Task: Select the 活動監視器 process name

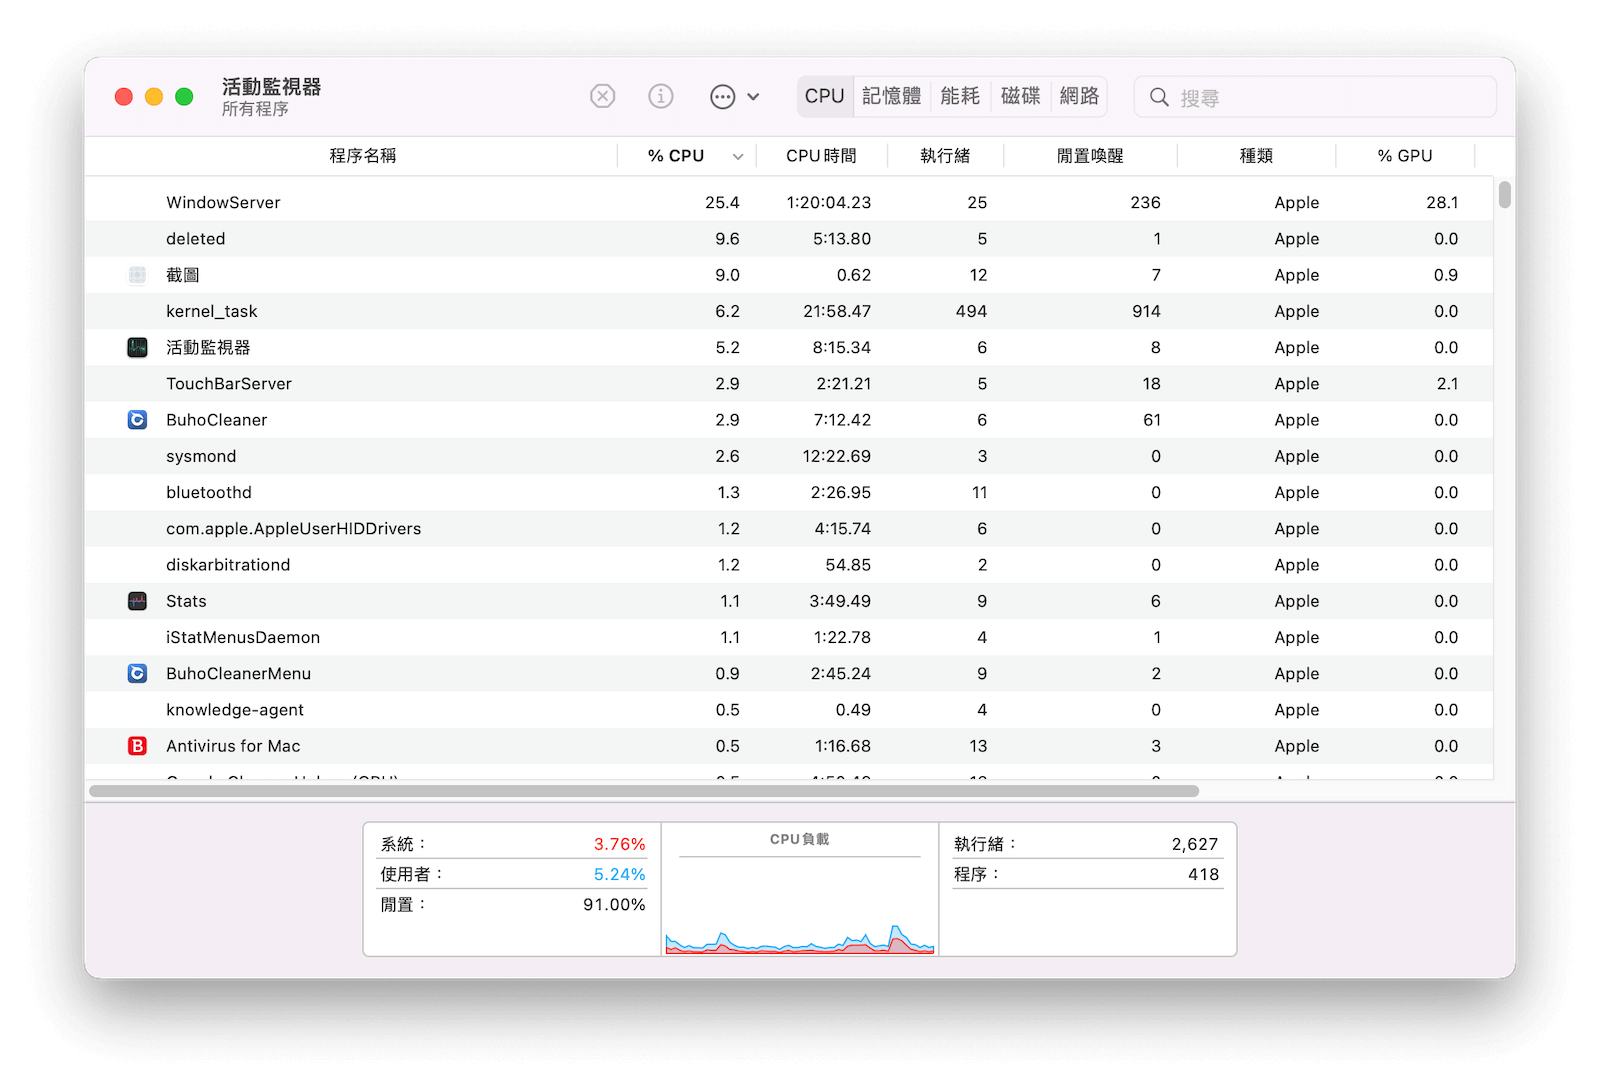Action: click(x=208, y=347)
